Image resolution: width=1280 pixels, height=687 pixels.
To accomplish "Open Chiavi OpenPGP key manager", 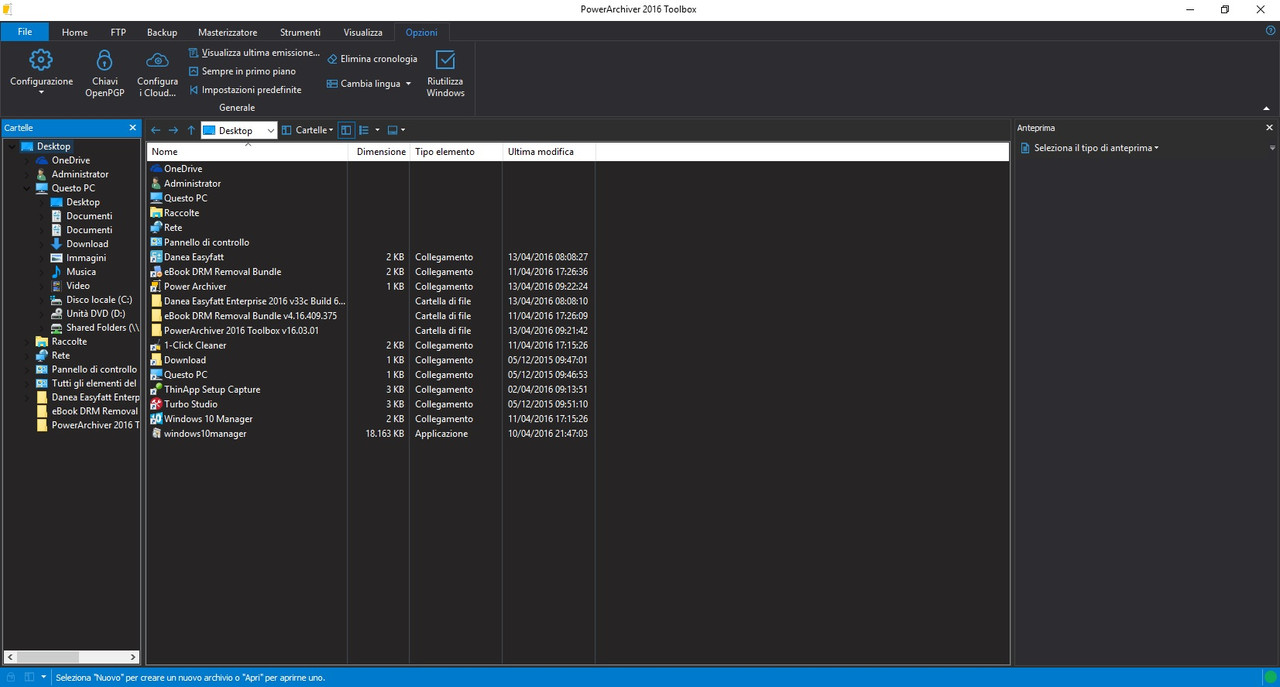I will [x=104, y=72].
